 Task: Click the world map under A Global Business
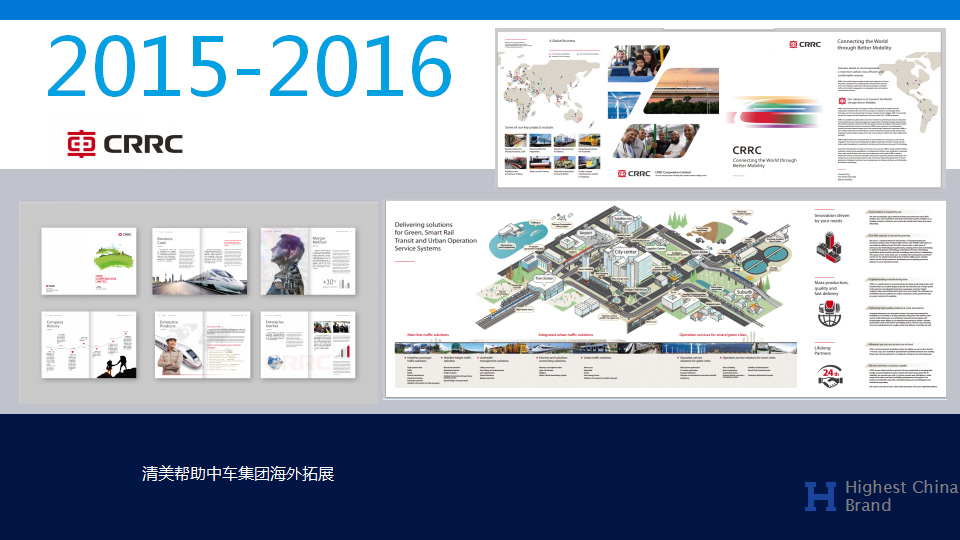550,85
